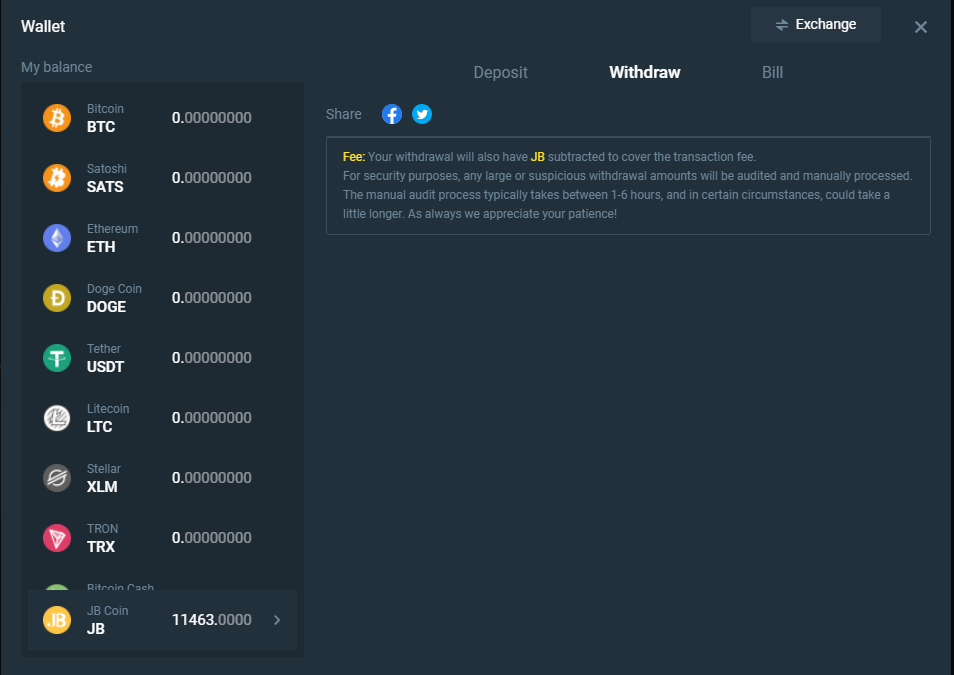Click the Ethereum ETH diamond icon
Screen dimensions: 954x675
pyautogui.click(x=57, y=238)
